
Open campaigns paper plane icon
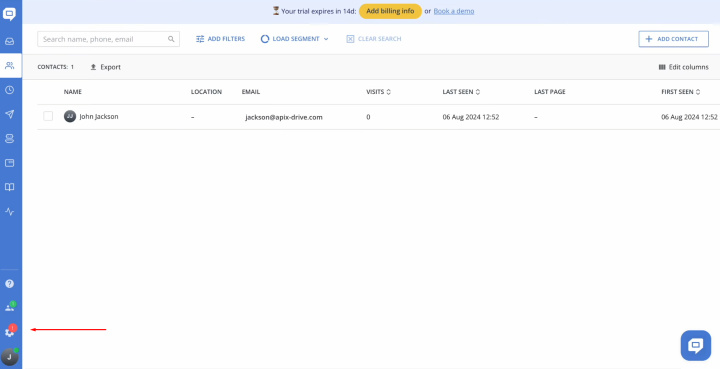point(9,114)
